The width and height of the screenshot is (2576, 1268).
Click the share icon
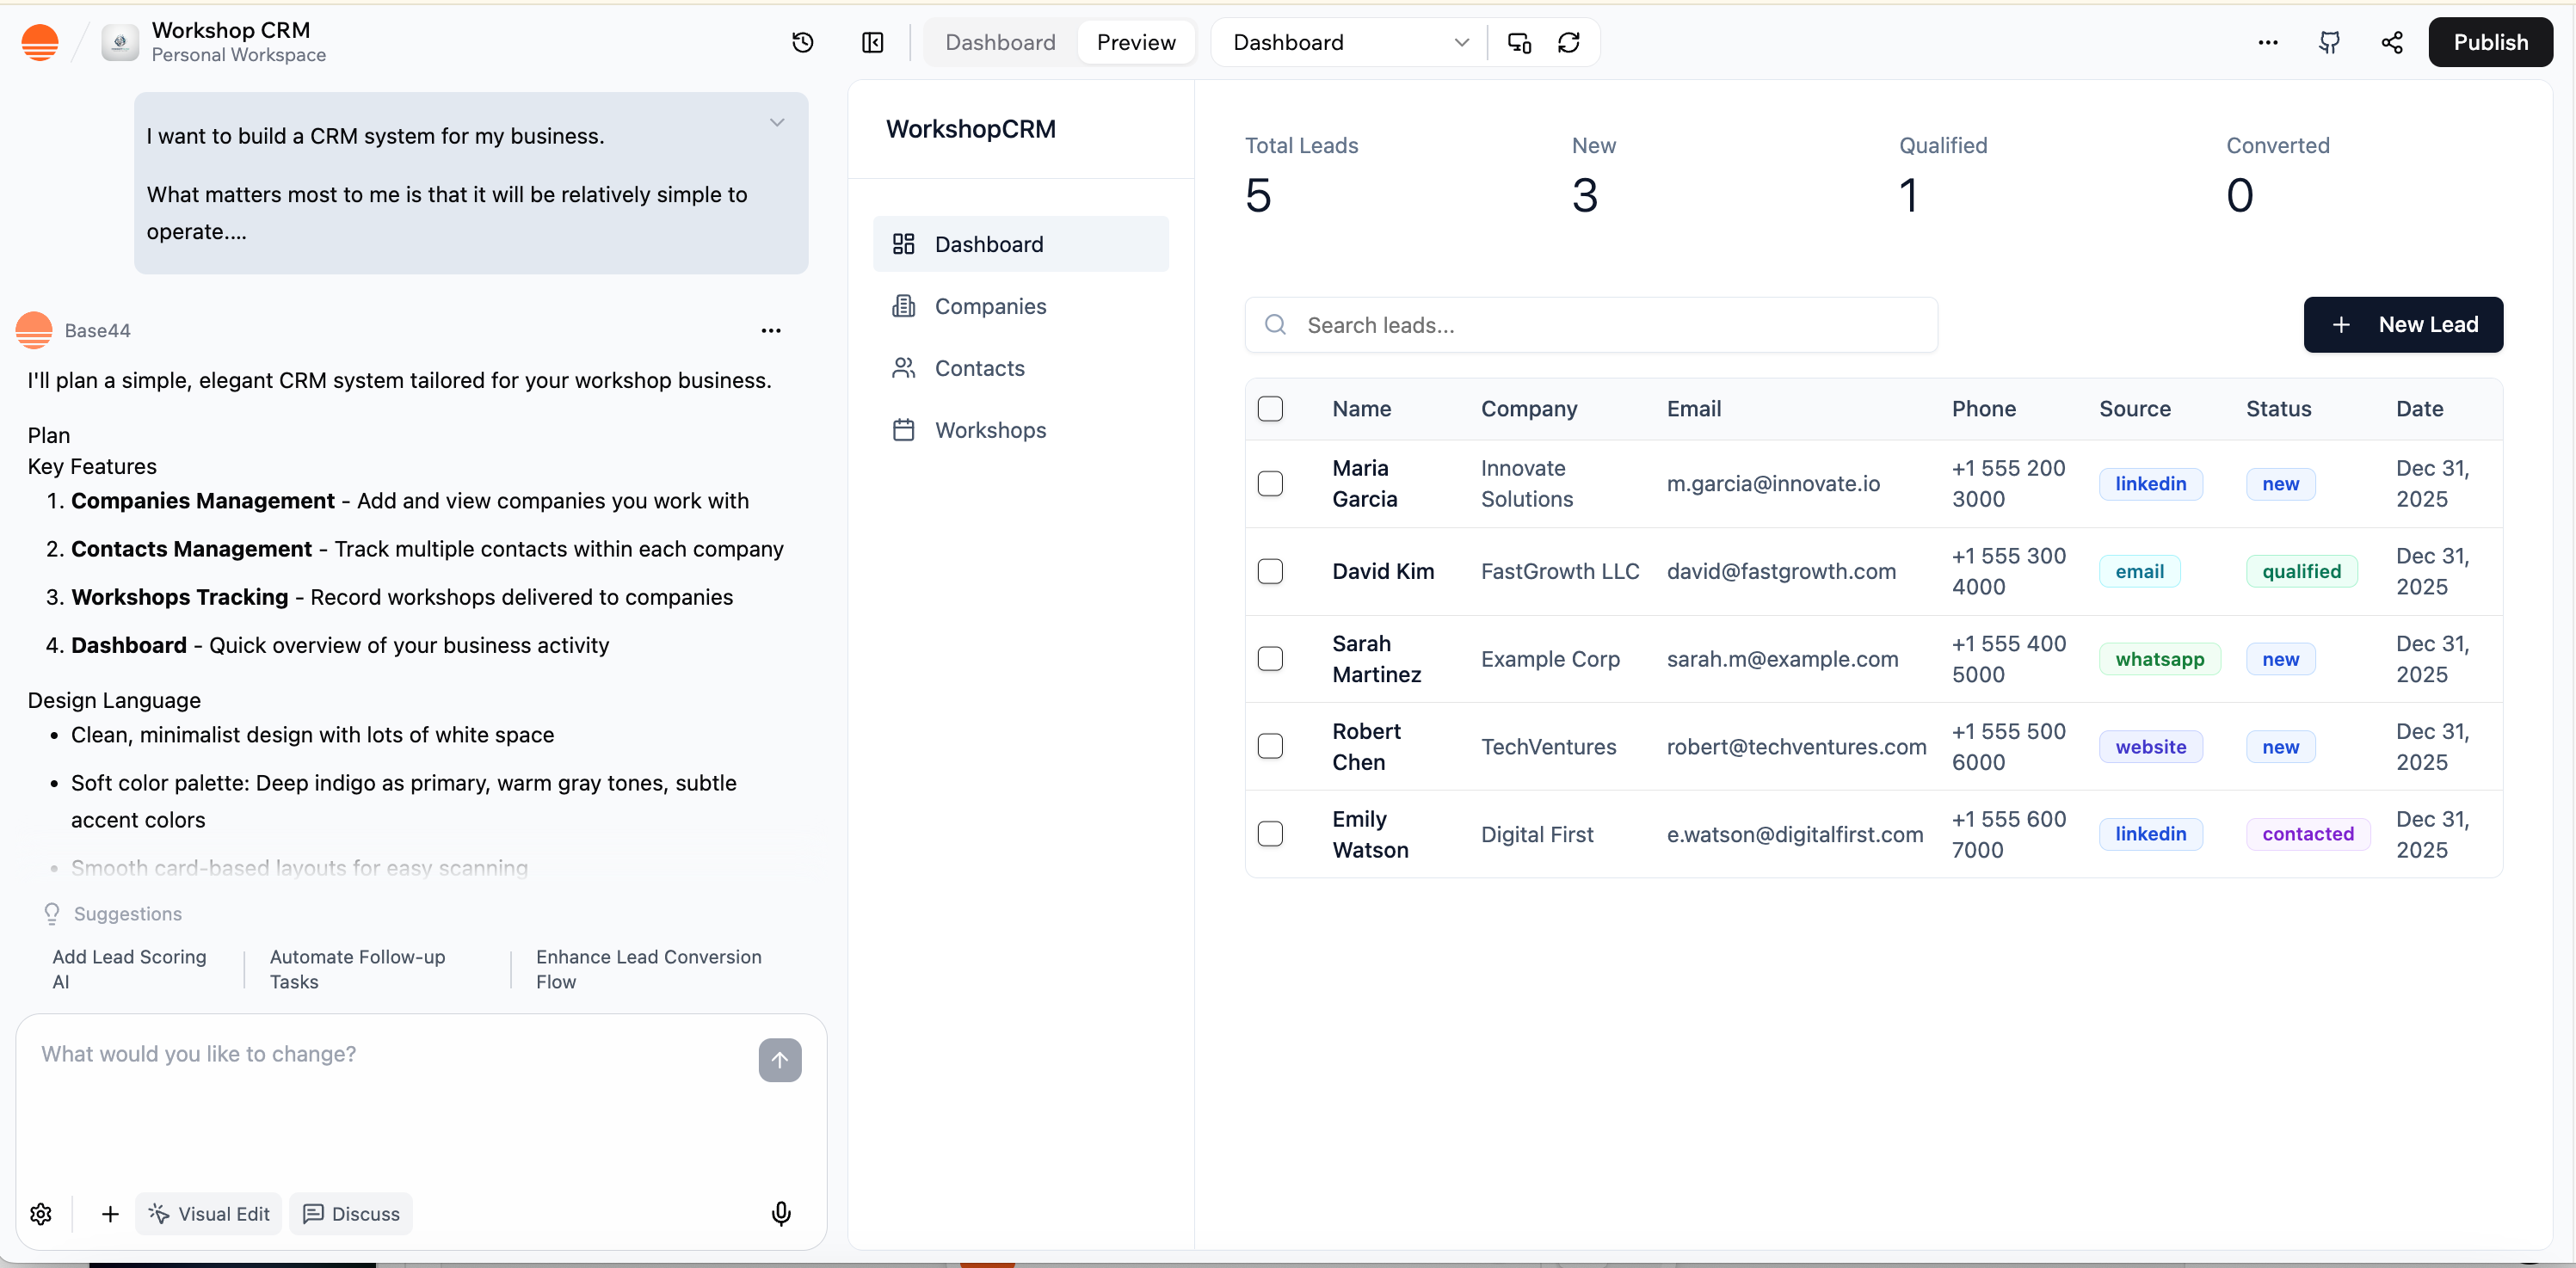(2391, 42)
